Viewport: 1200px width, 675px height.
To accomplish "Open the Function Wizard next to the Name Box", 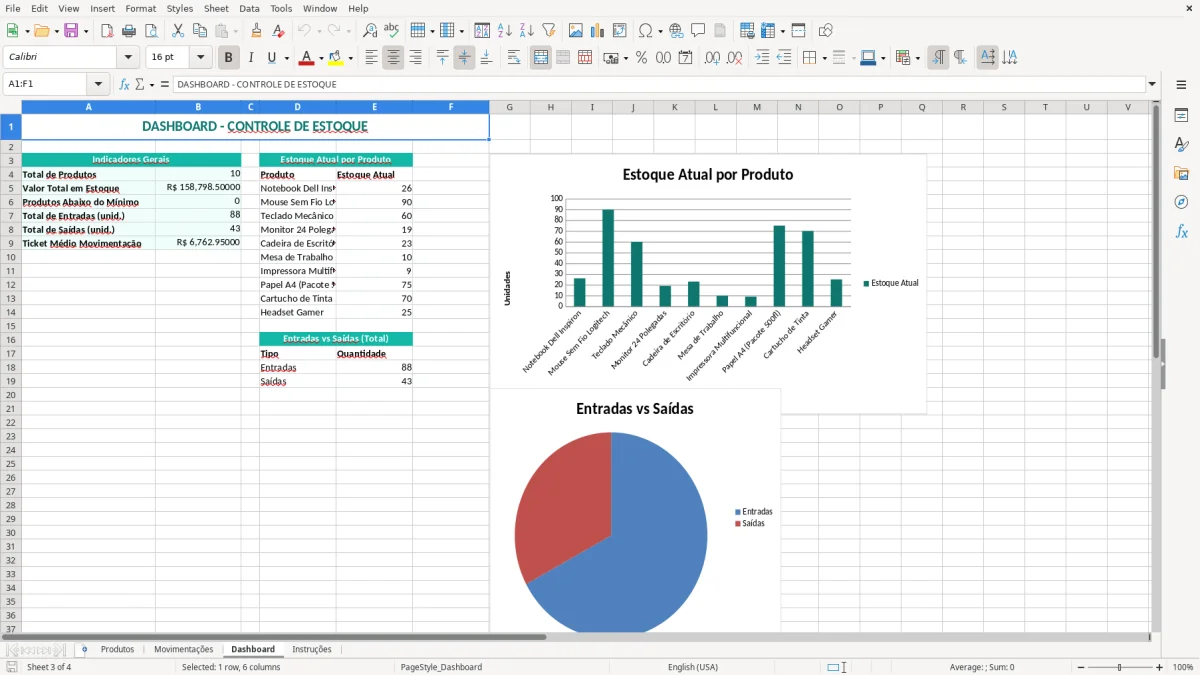I will tap(125, 84).
